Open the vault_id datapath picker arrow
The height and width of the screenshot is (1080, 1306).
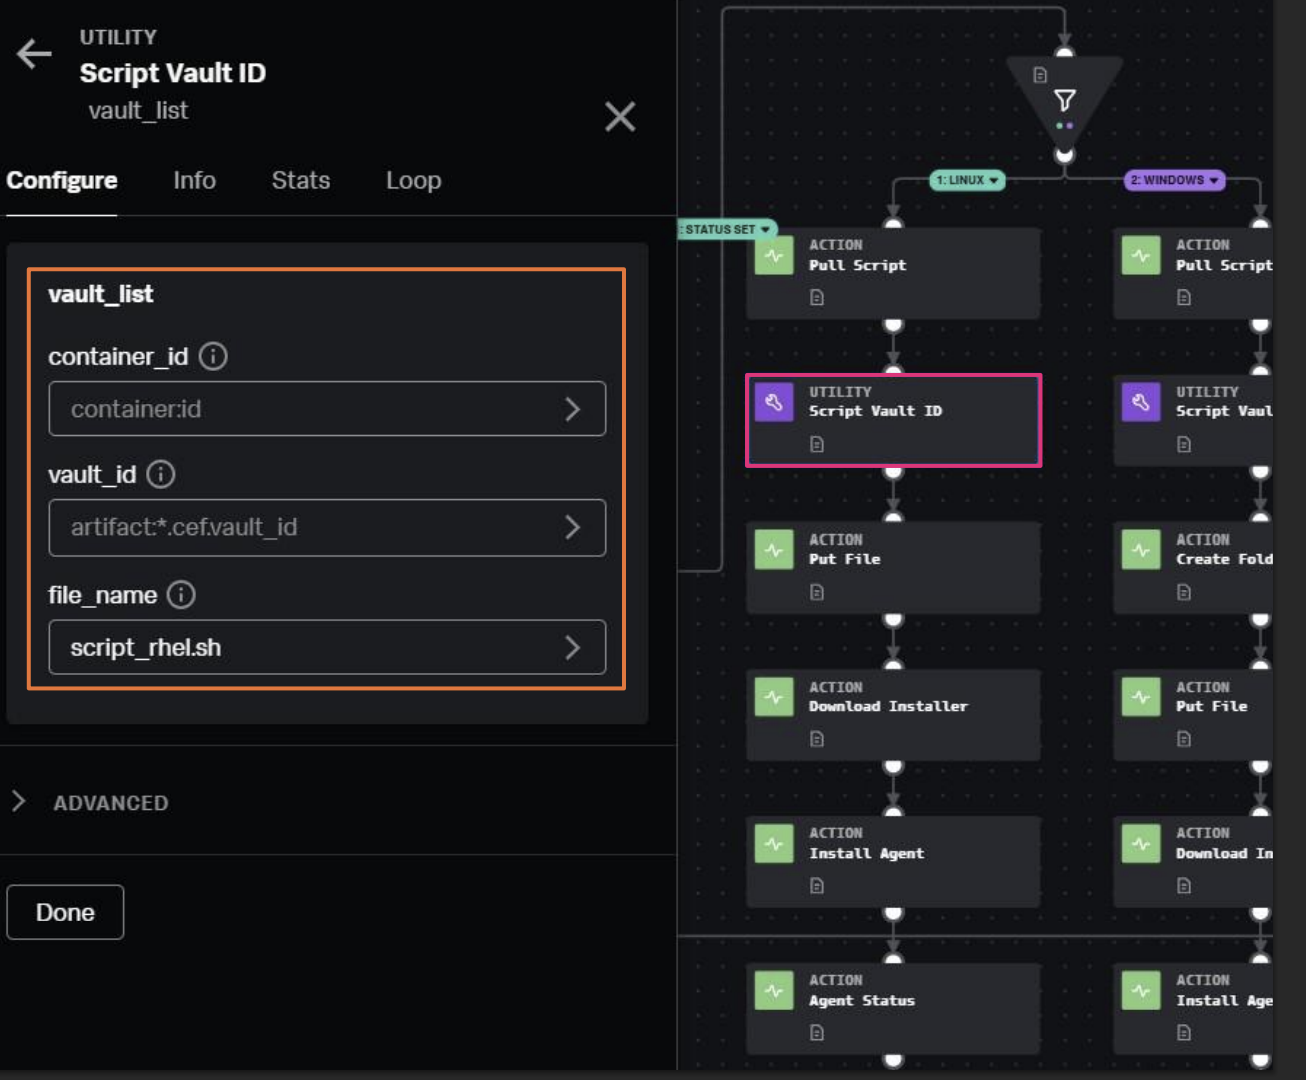pyautogui.click(x=572, y=527)
